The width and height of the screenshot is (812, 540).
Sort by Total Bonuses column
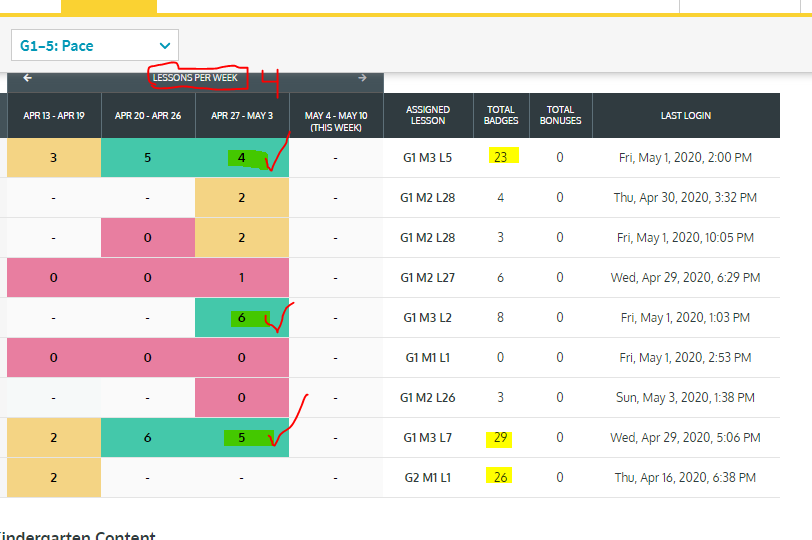click(560, 115)
